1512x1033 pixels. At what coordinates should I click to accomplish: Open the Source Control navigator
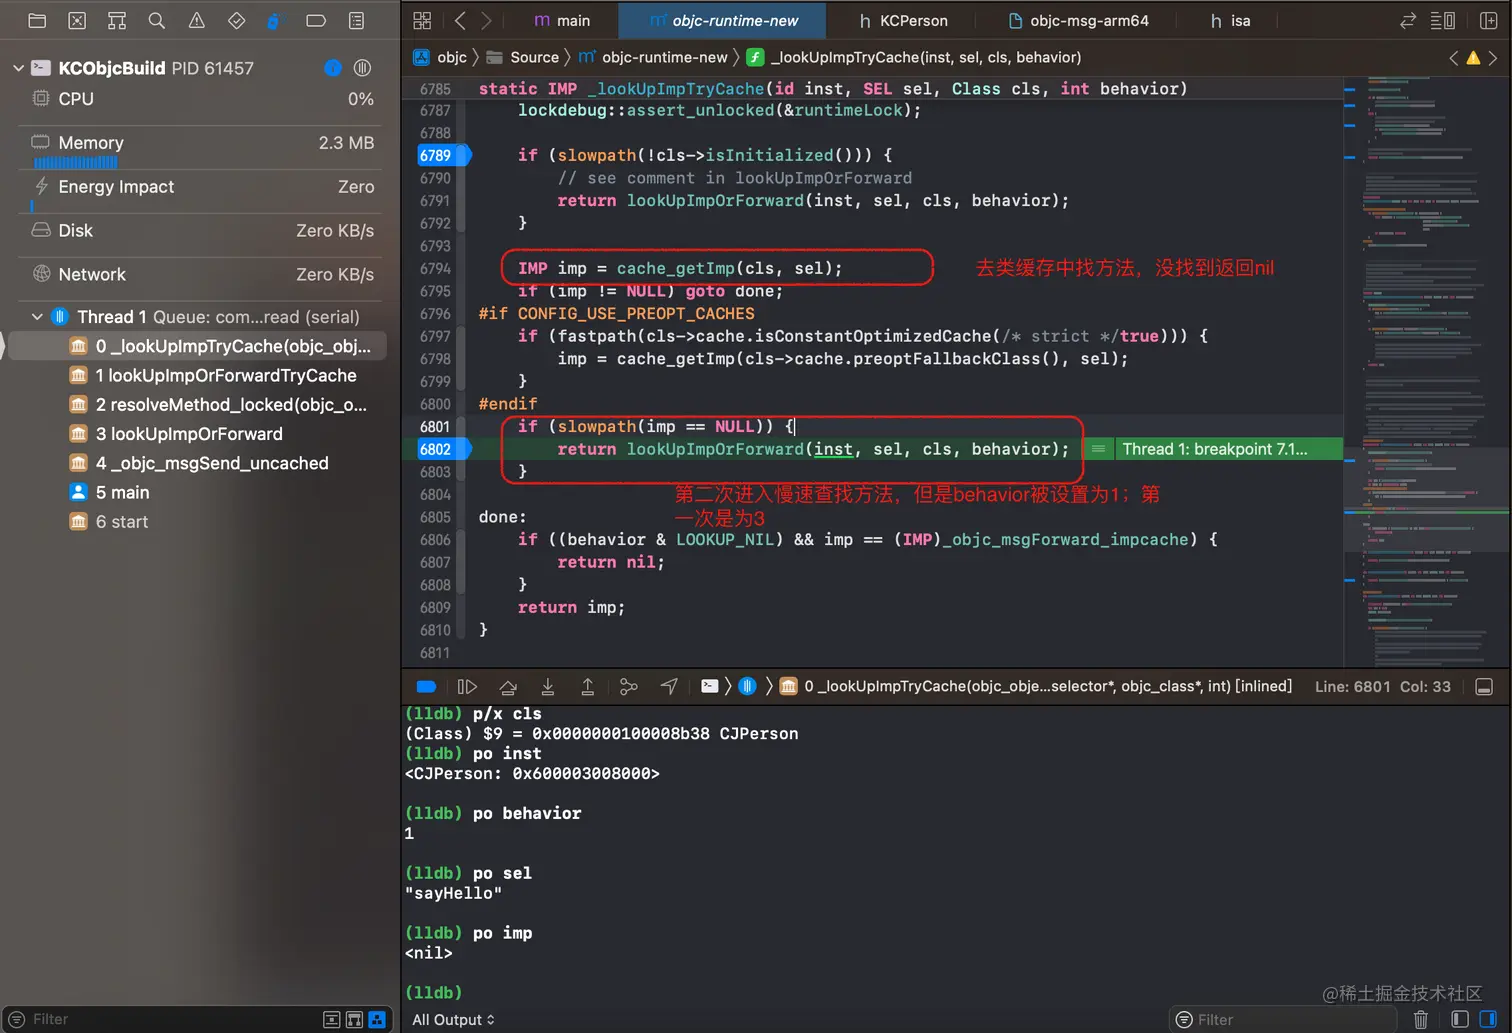pos(77,20)
